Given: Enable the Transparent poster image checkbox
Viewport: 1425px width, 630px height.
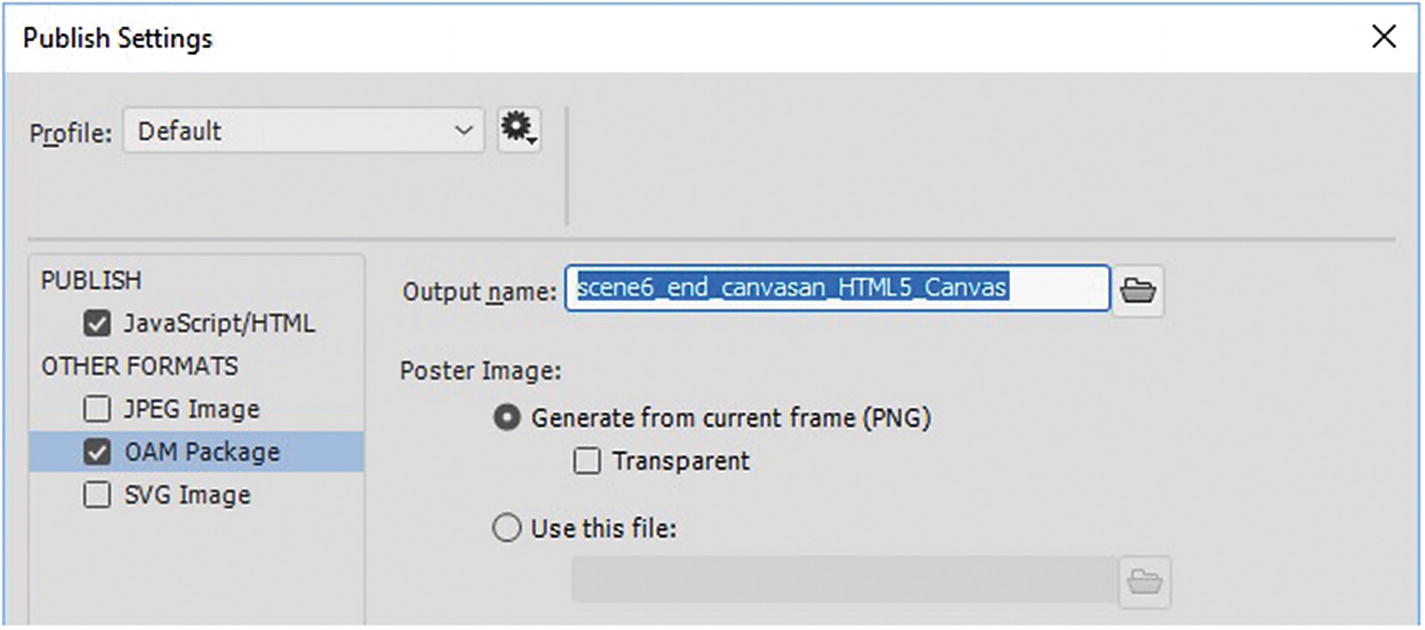Looking at the screenshot, I should 587,461.
